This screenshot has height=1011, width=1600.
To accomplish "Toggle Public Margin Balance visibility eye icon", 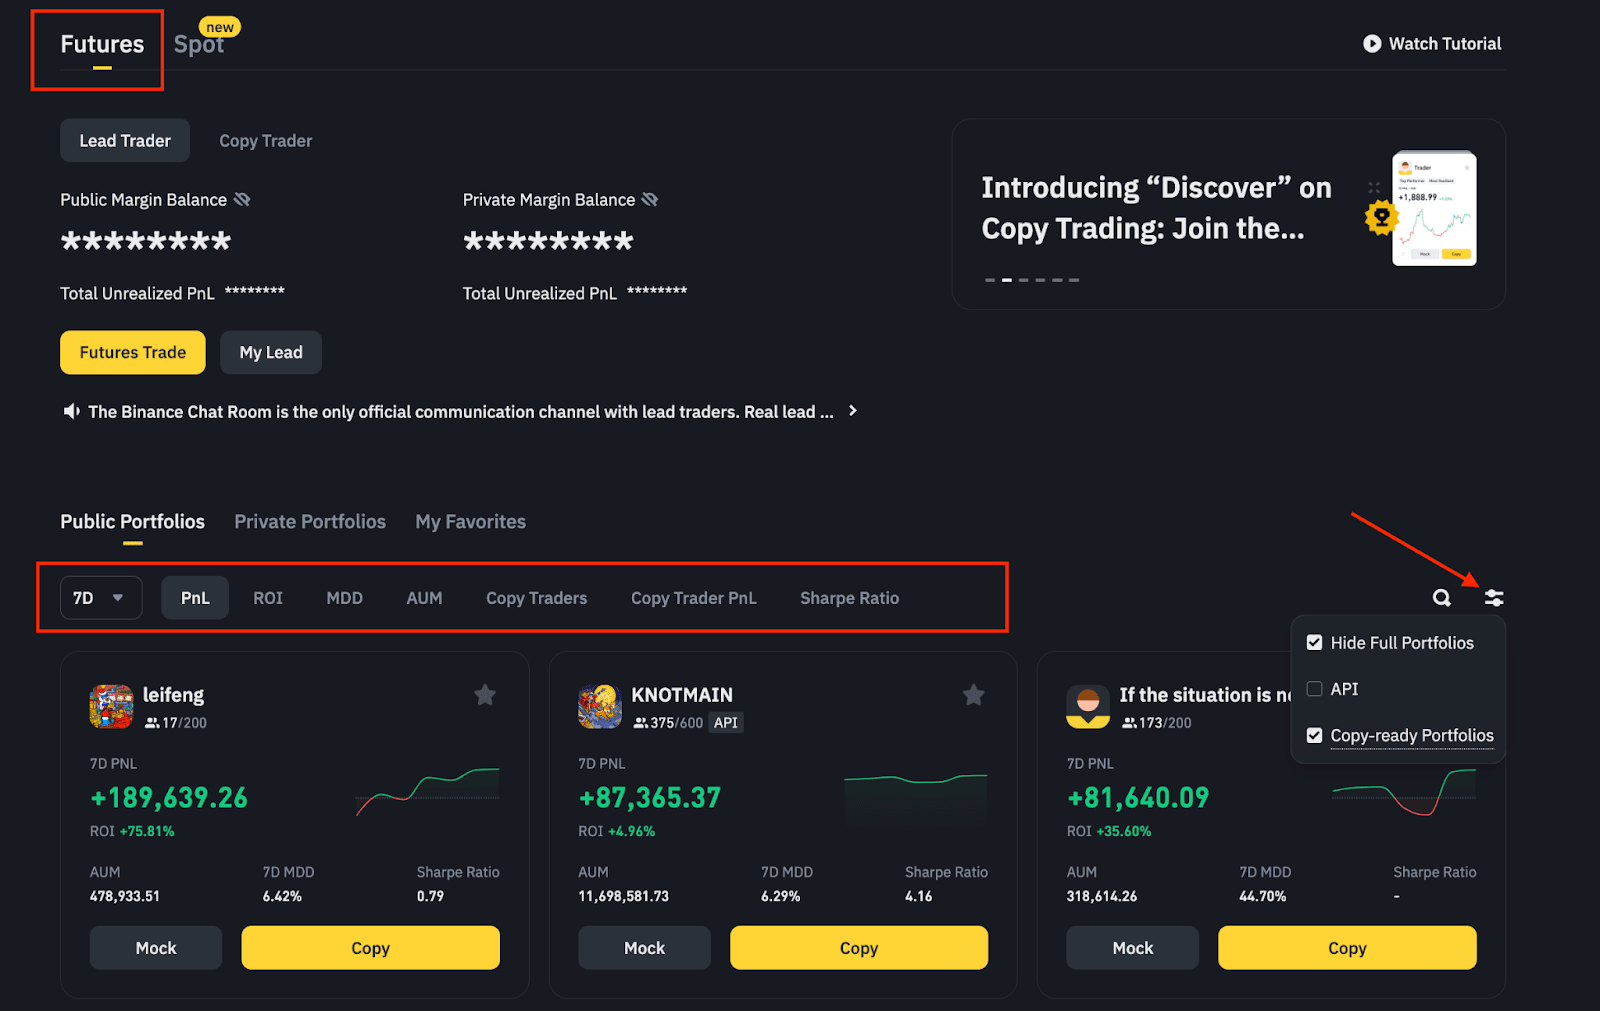I will tap(242, 200).
